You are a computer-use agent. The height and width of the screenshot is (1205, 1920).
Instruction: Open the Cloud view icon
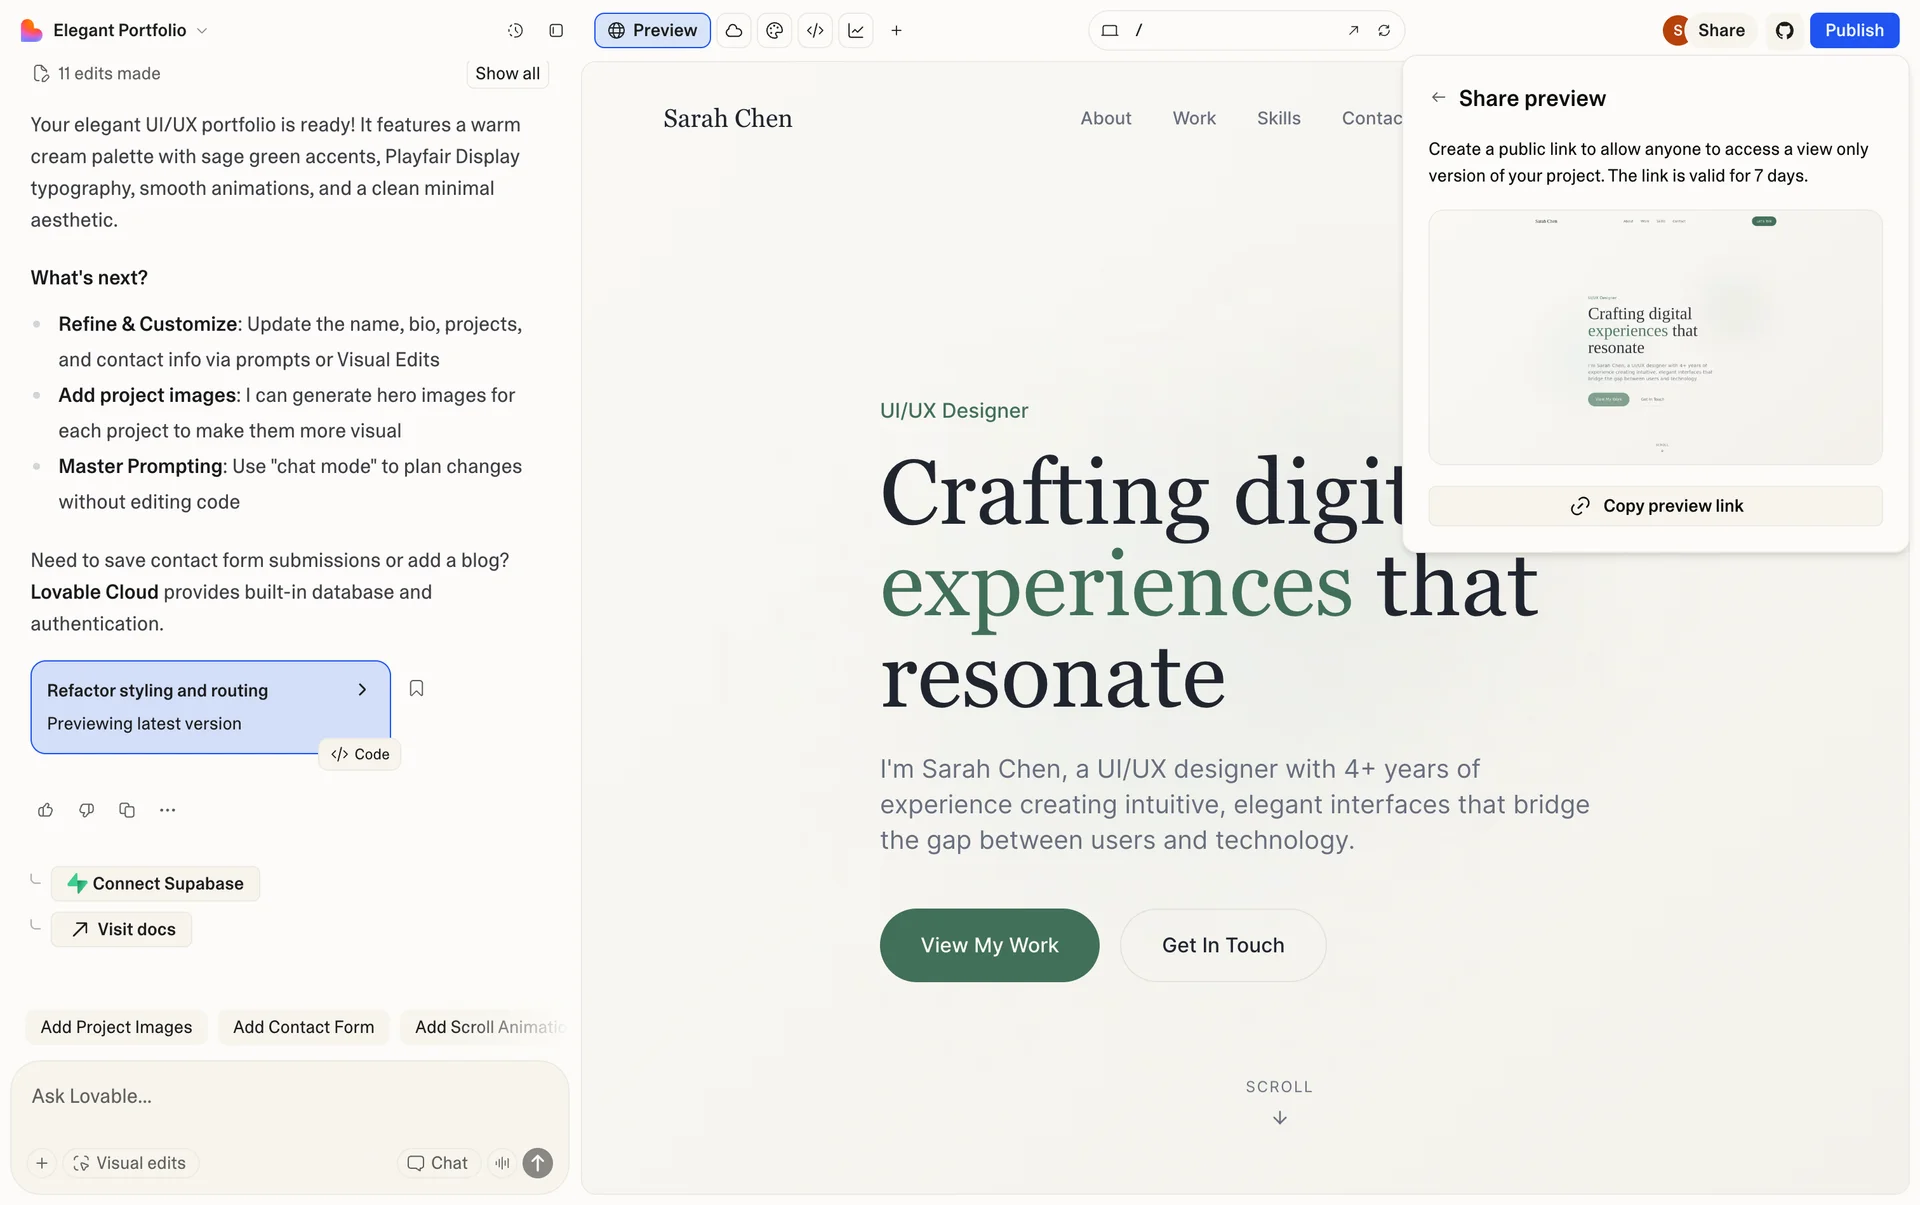coord(734,31)
